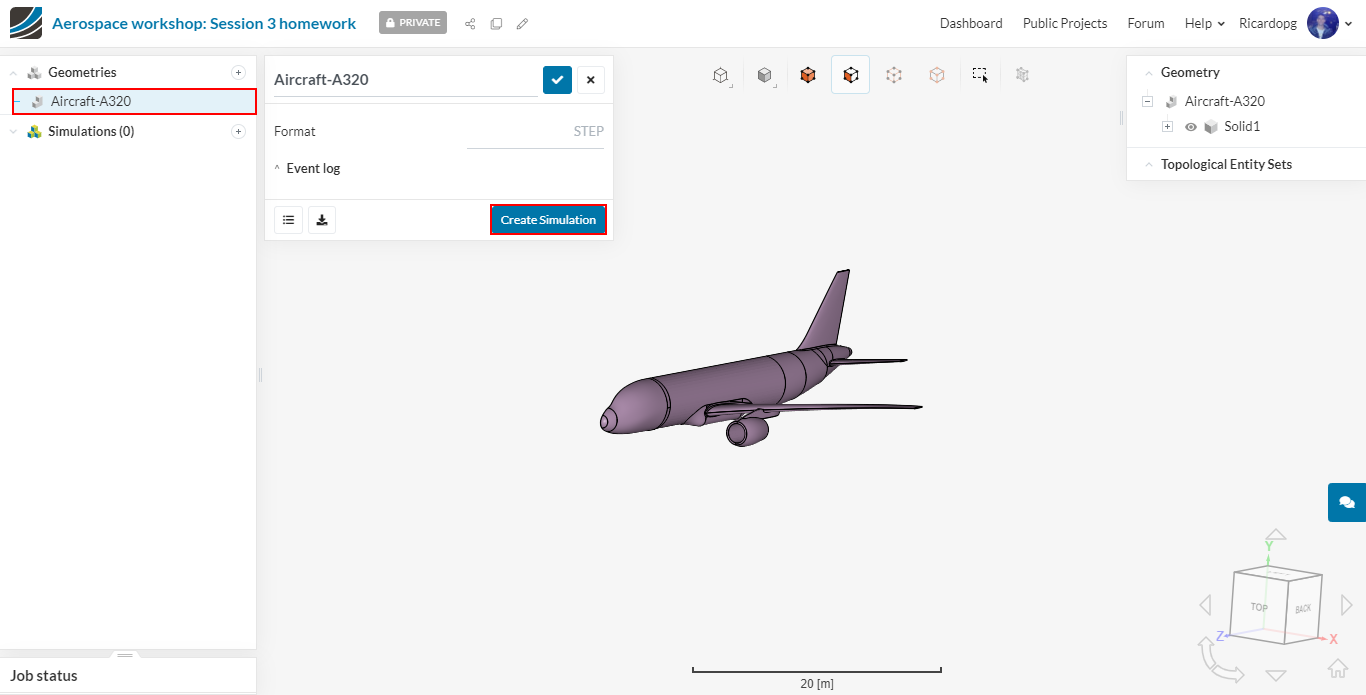The width and height of the screenshot is (1366, 695).
Task: Open Public Projects
Action: 1065,23
